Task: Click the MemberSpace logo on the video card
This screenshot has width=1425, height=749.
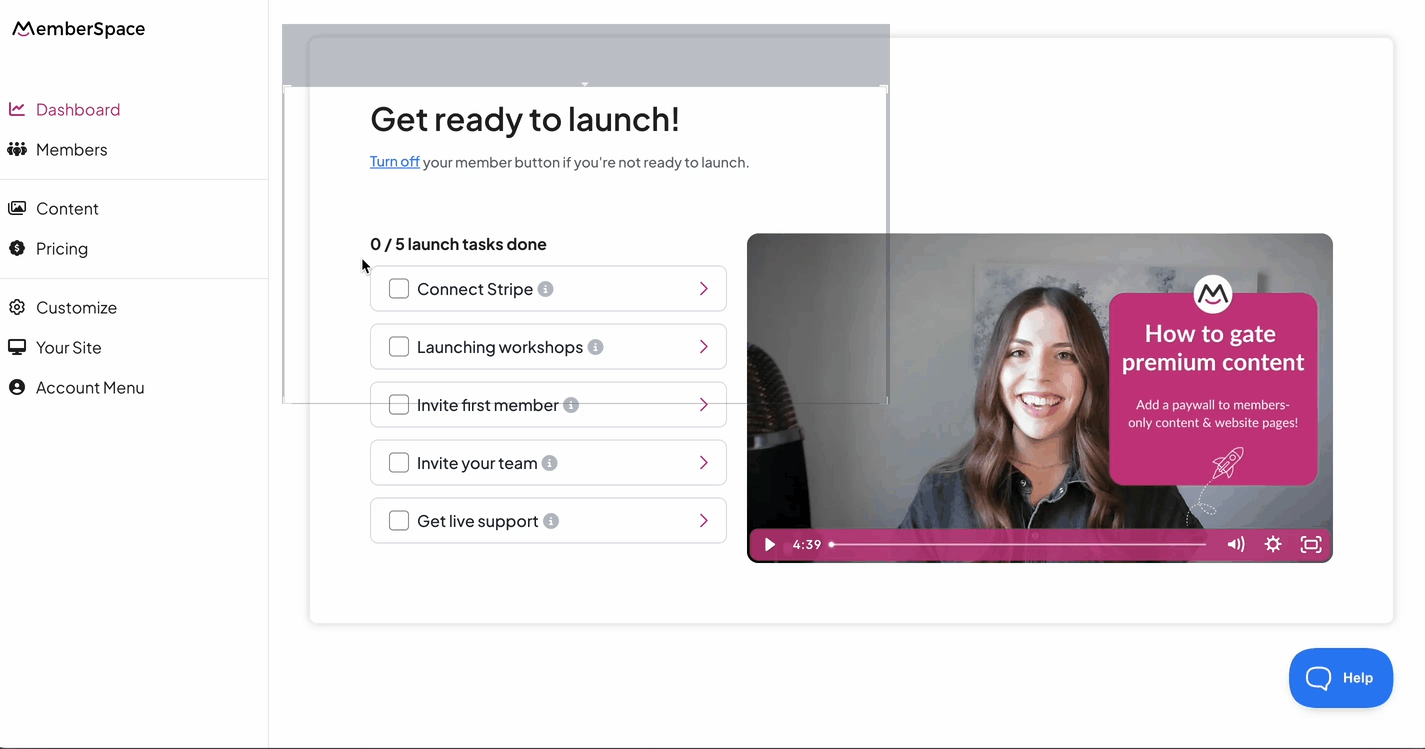Action: 1213,294
